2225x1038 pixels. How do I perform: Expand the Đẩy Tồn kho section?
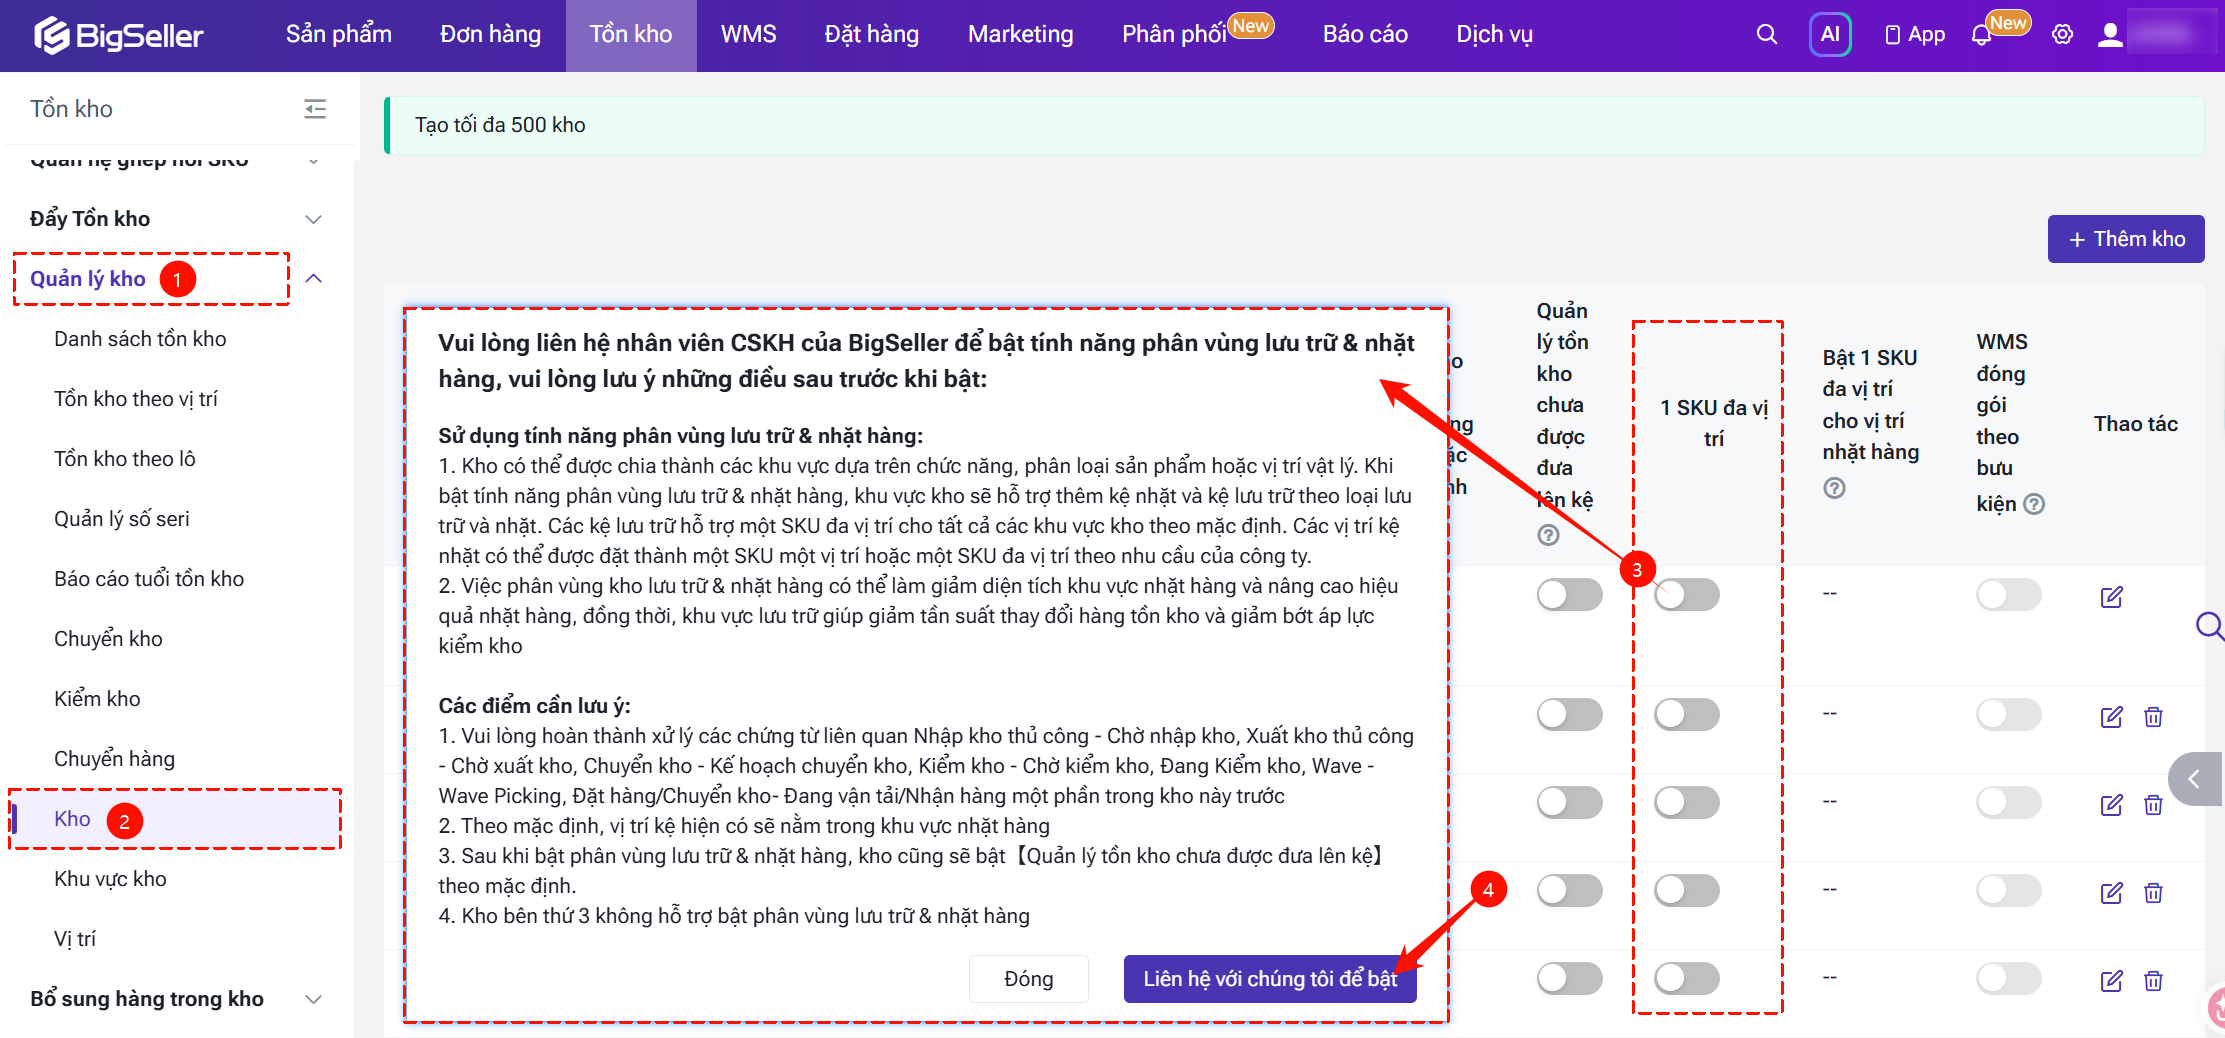313,219
